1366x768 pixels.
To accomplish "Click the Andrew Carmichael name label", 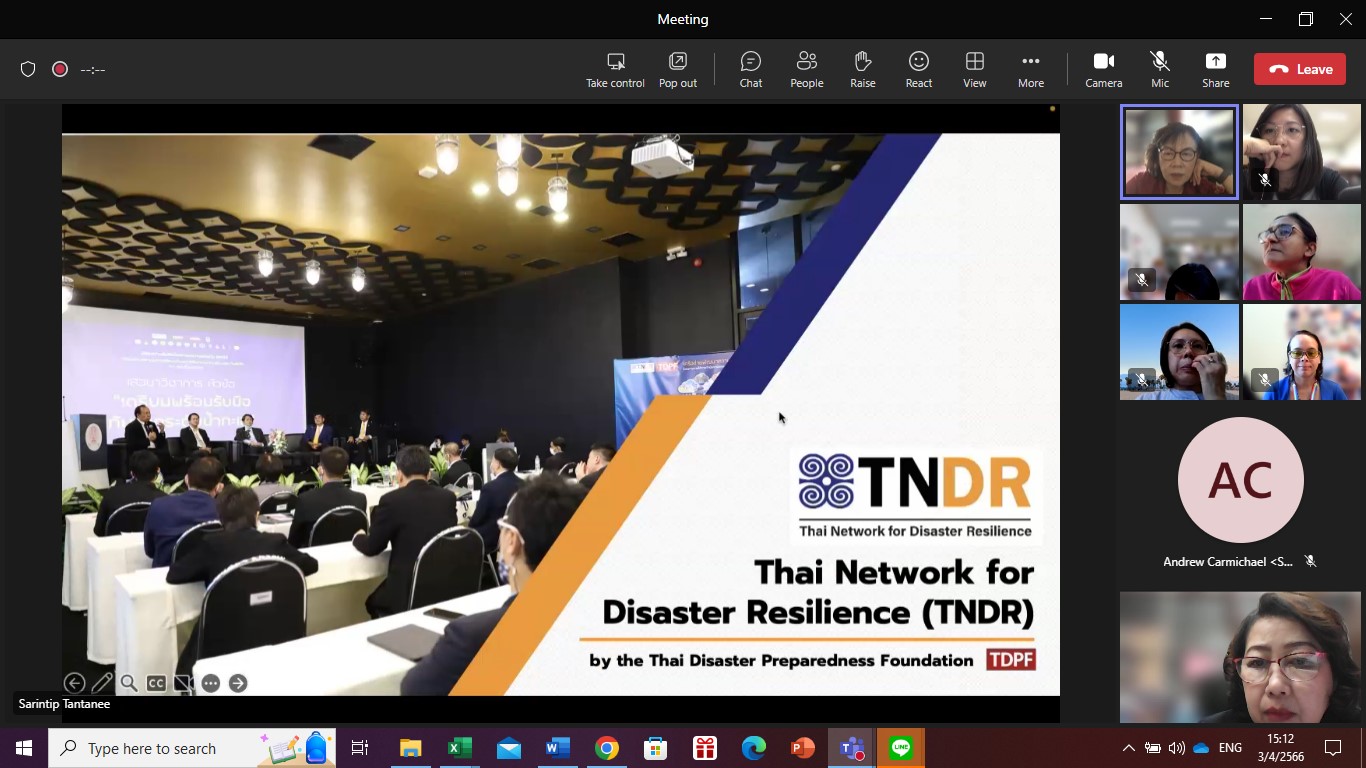I will (1228, 562).
